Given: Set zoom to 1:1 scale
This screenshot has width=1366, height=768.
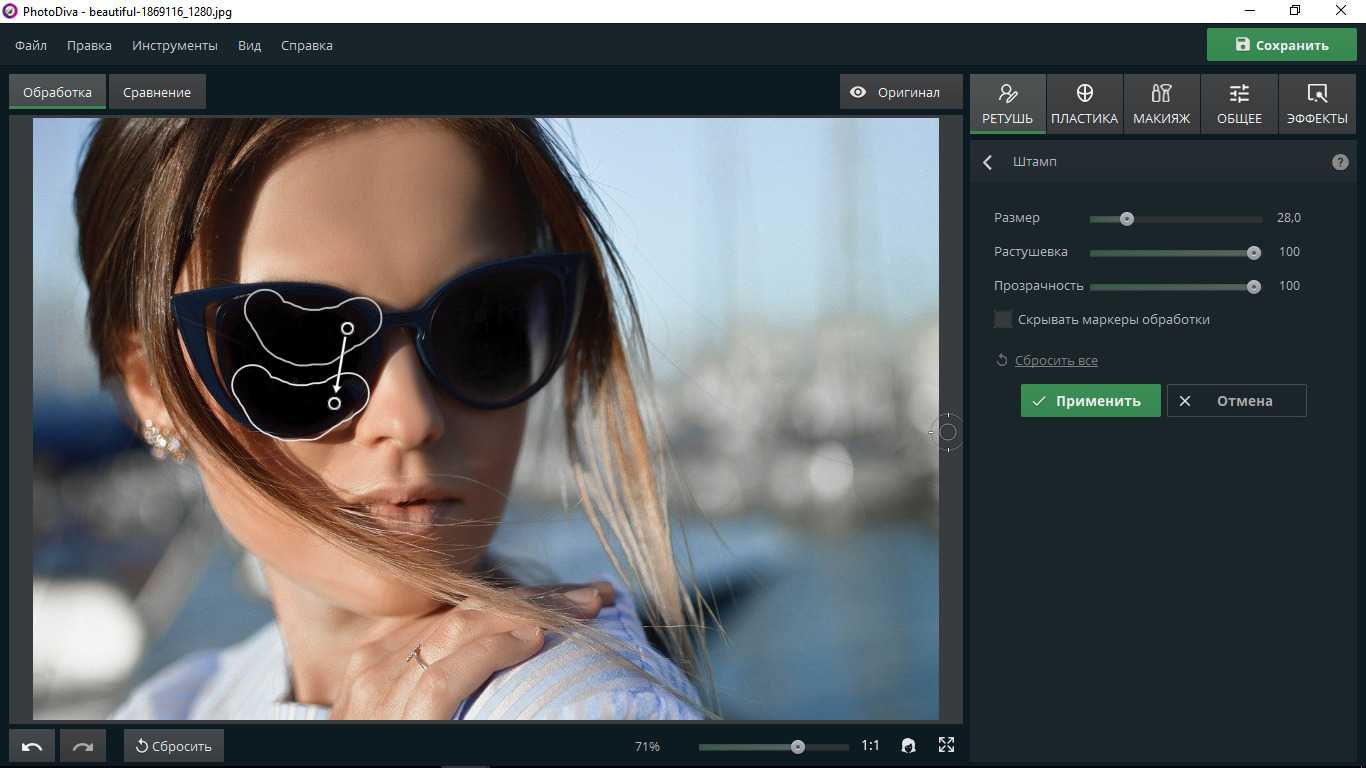Looking at the screenshot, I should [870, 746].
